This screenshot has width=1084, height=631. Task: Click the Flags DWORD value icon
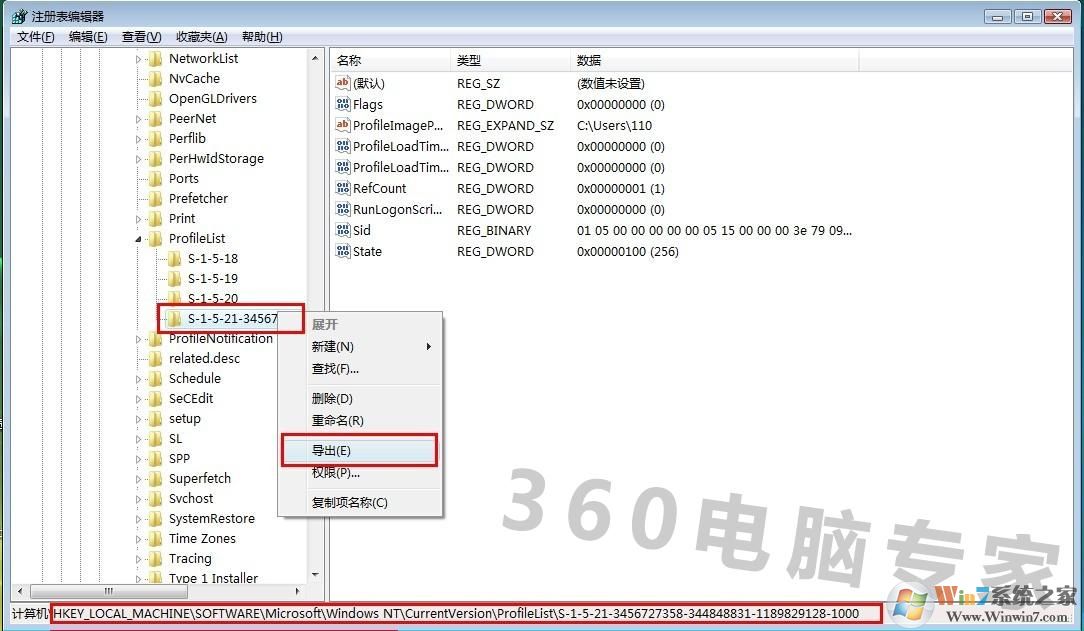click(343, 104)
